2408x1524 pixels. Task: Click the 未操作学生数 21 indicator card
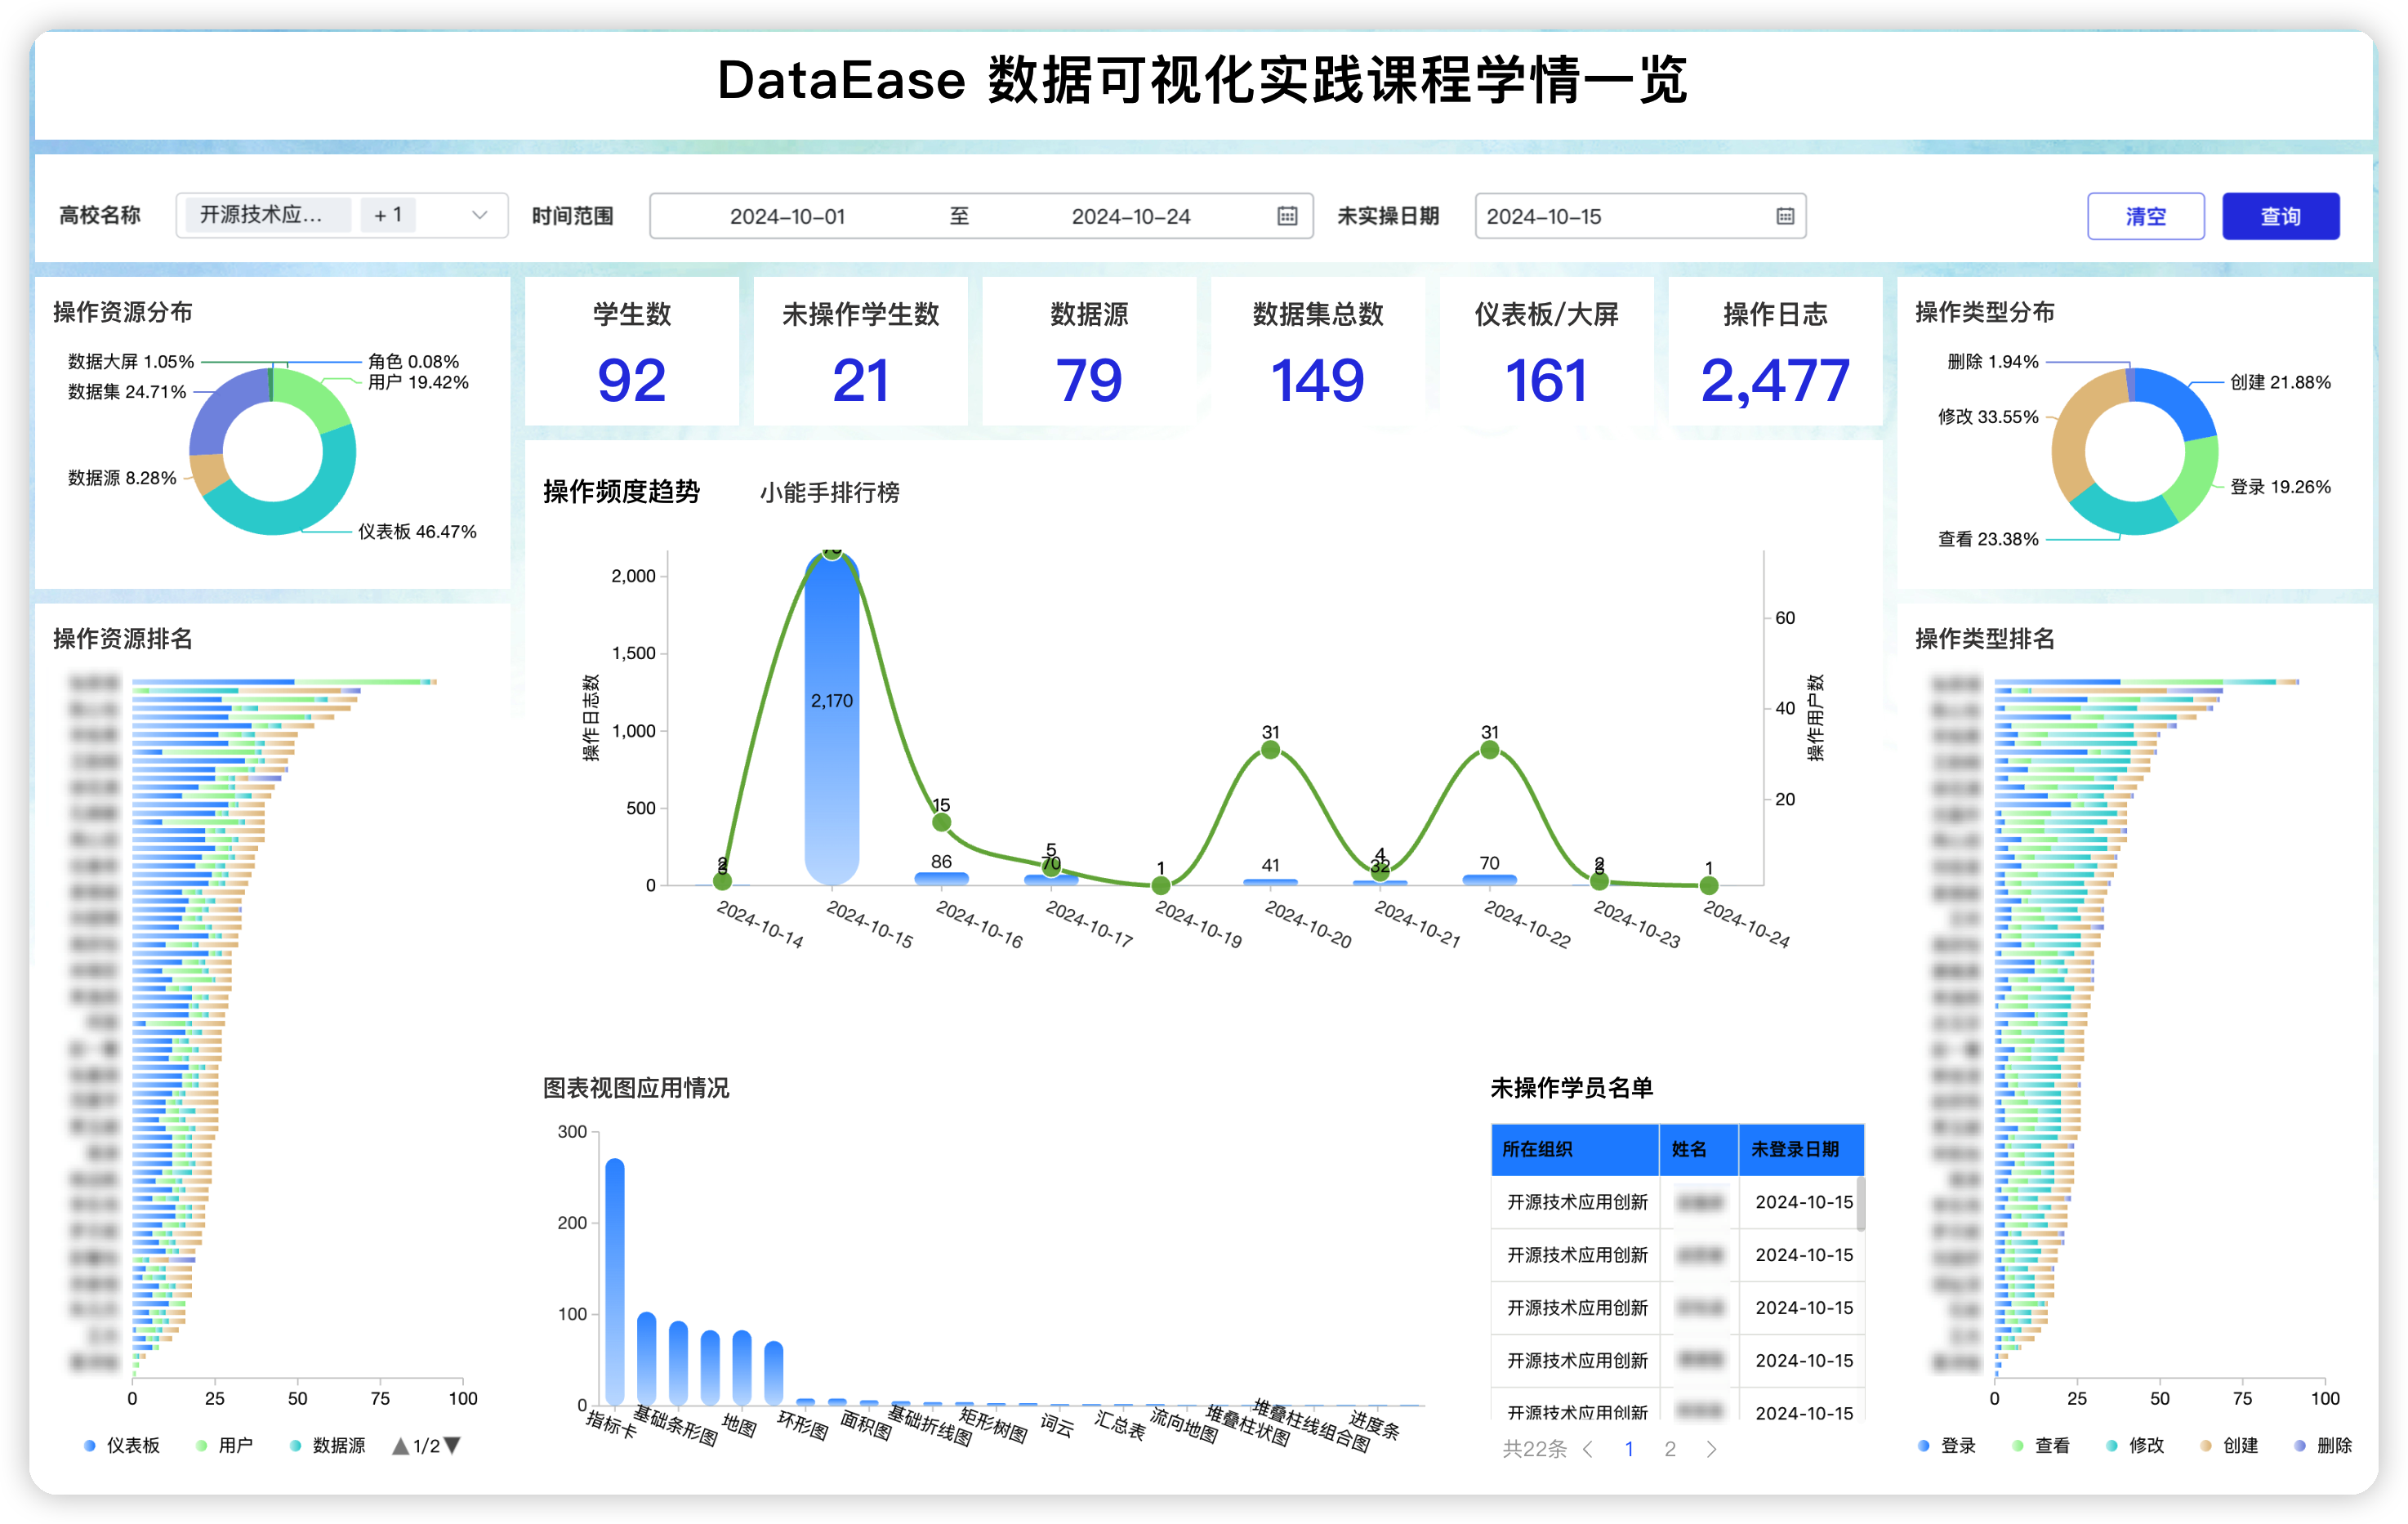tap(860, 351)
